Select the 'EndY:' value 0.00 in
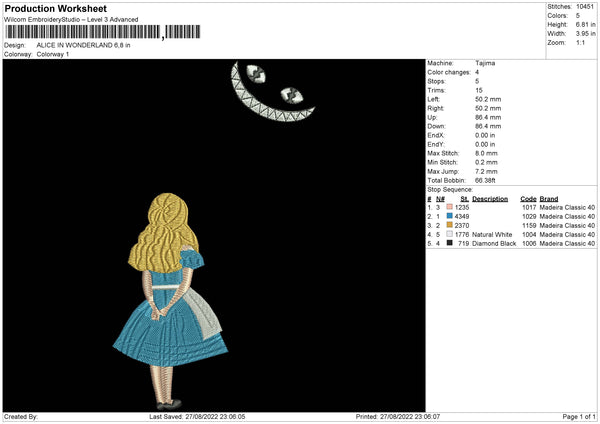The width and height of the screenshot is (600, 424). click(x=485, y=144)
